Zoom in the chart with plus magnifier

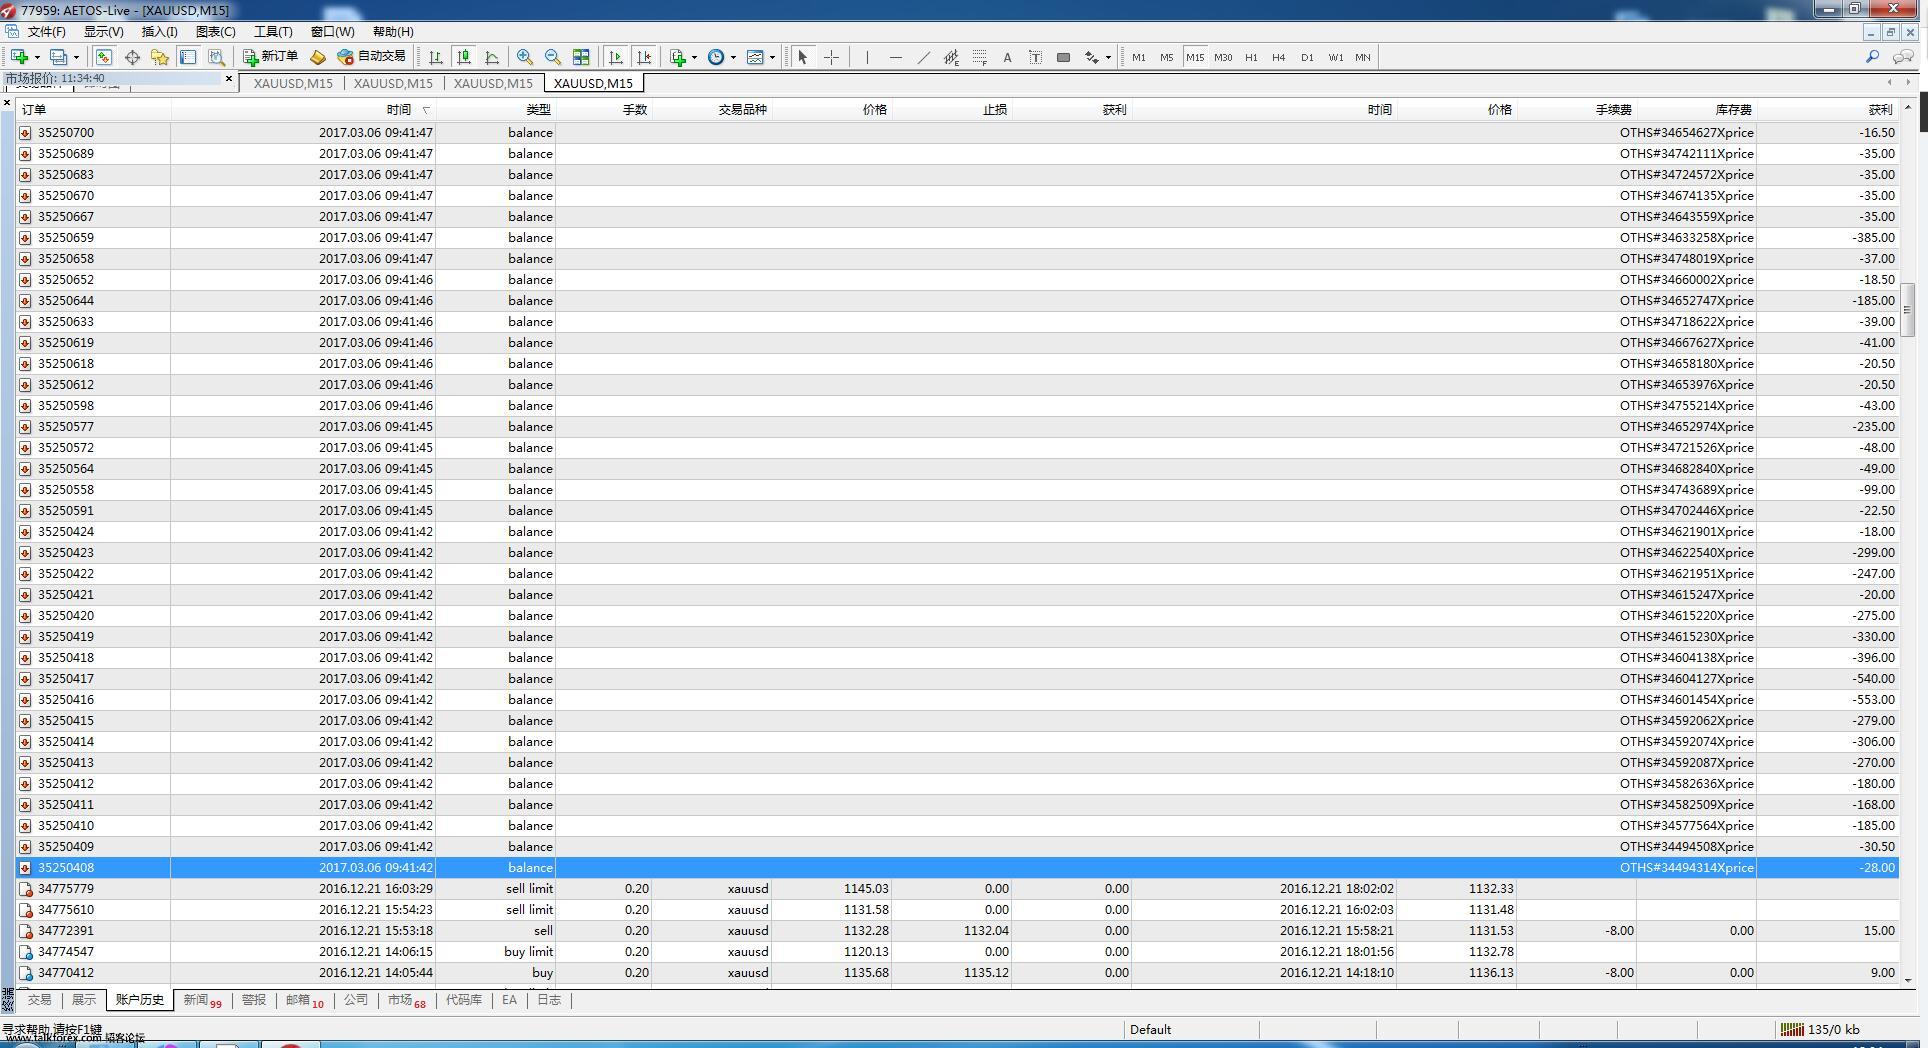tap(524, 57)
